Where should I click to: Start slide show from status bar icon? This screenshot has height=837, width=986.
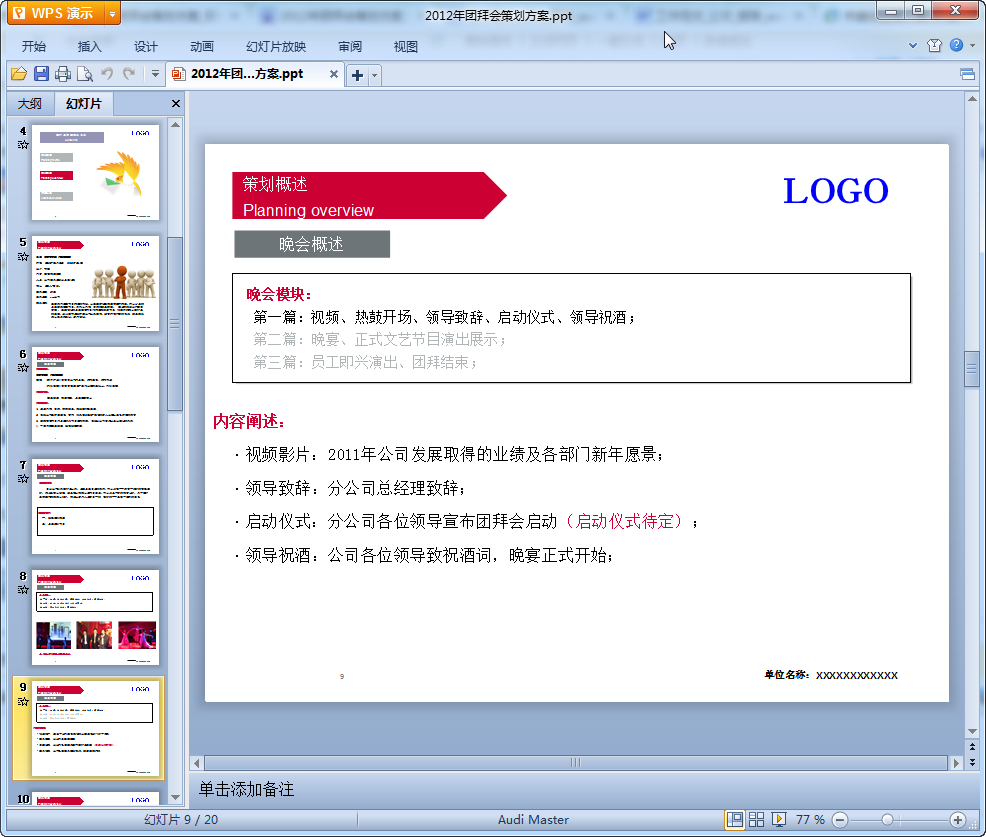778,819
